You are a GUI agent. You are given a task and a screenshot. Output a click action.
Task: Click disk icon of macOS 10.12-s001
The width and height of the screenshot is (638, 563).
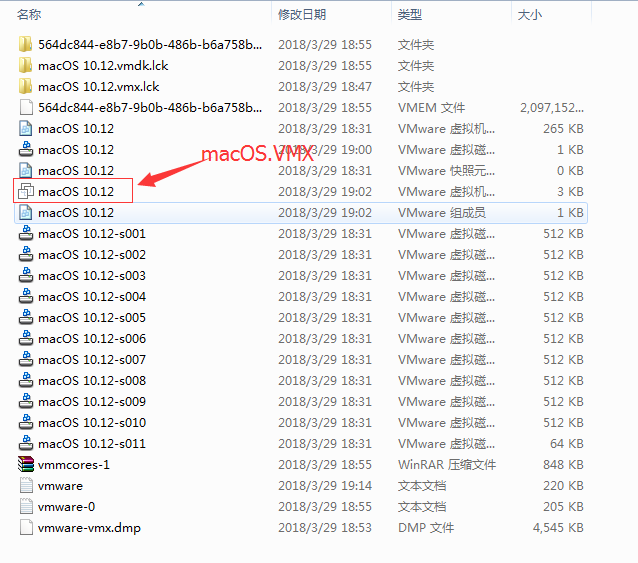(x=26, y=233)
